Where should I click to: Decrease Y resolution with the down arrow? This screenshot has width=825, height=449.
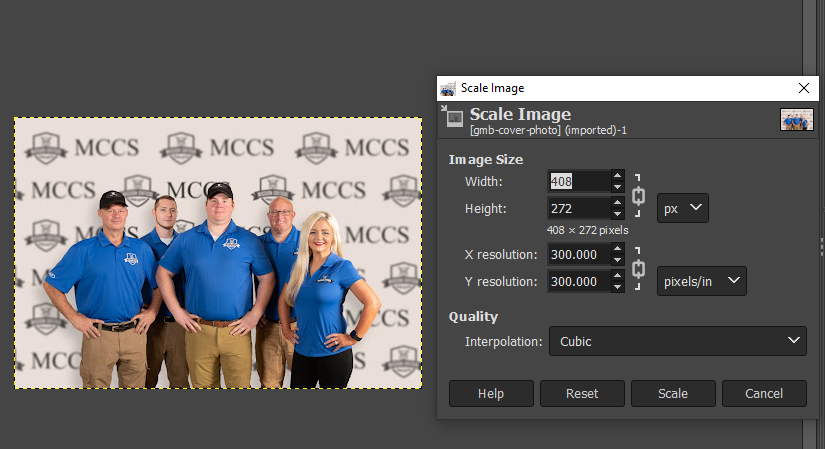click(618, 287)
